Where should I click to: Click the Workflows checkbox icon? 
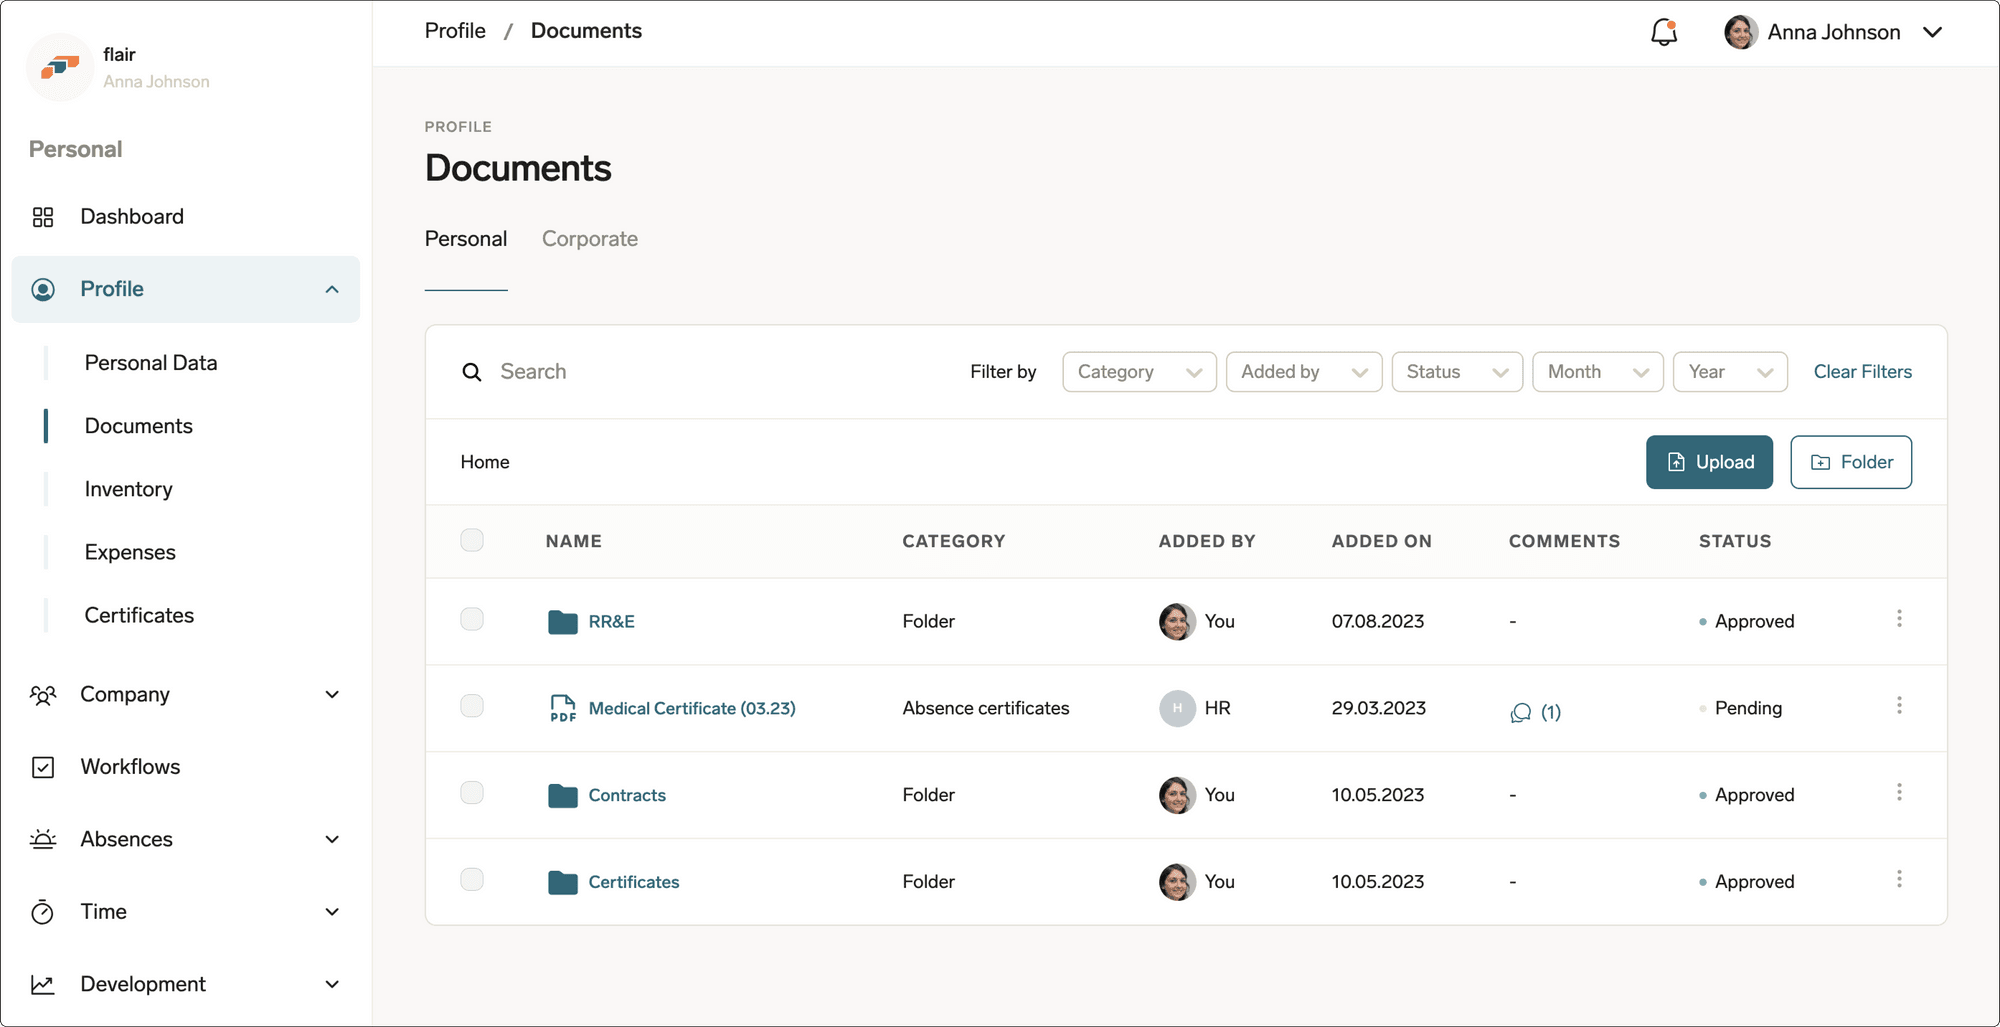click(43, 767)
